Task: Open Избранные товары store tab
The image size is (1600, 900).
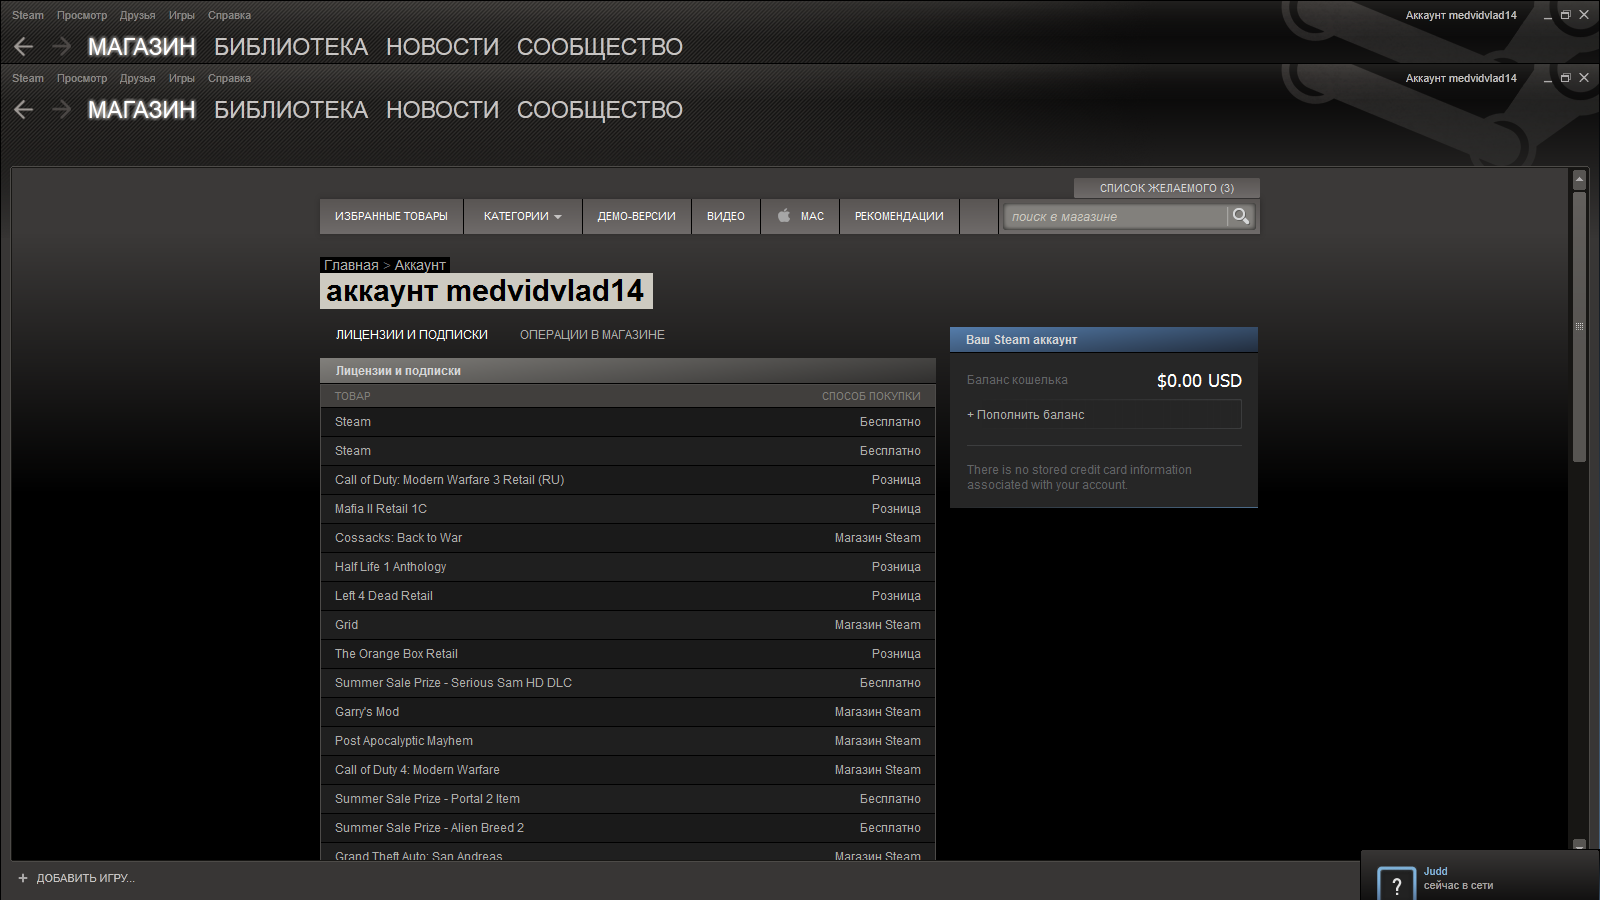Action: tap(391, 216)
